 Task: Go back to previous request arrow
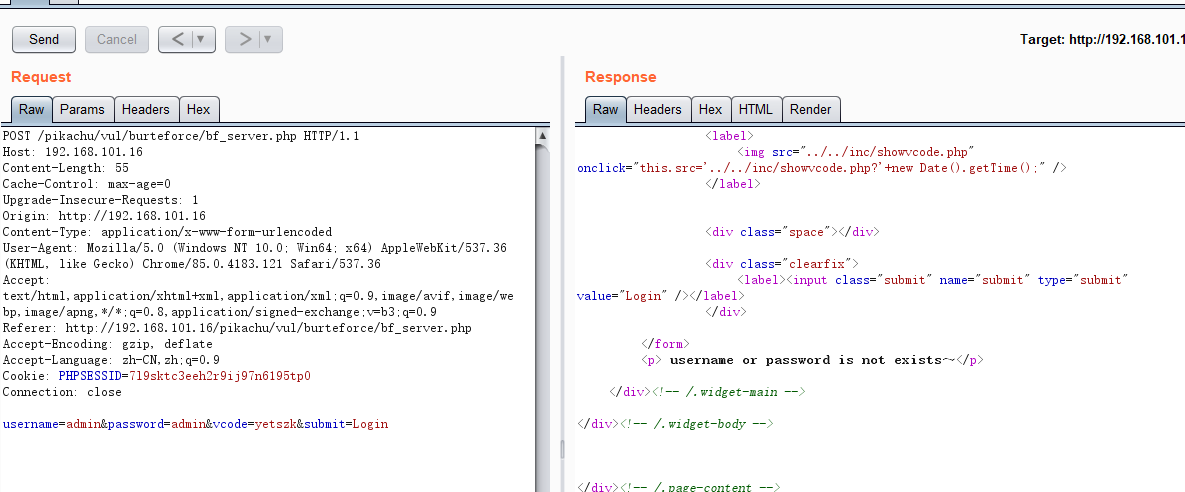177,39
